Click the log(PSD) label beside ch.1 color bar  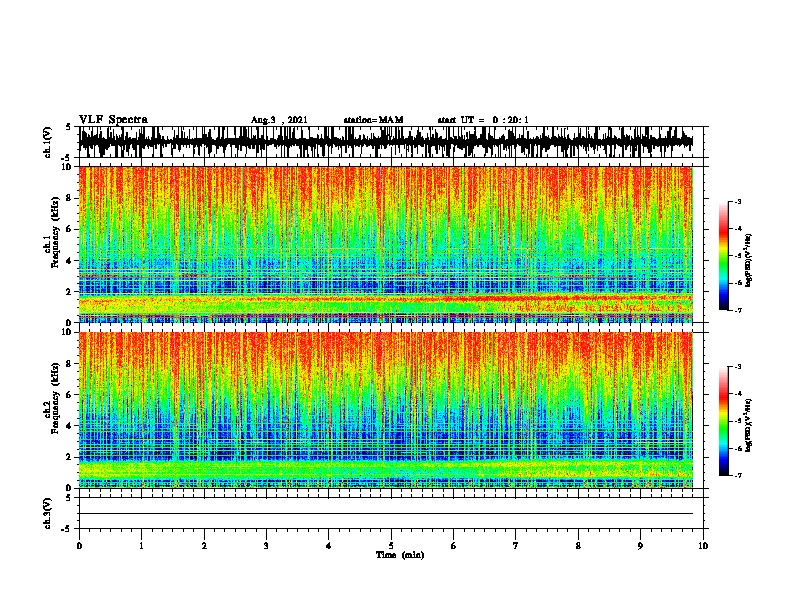pyautogui.click(x=749, y=261)
